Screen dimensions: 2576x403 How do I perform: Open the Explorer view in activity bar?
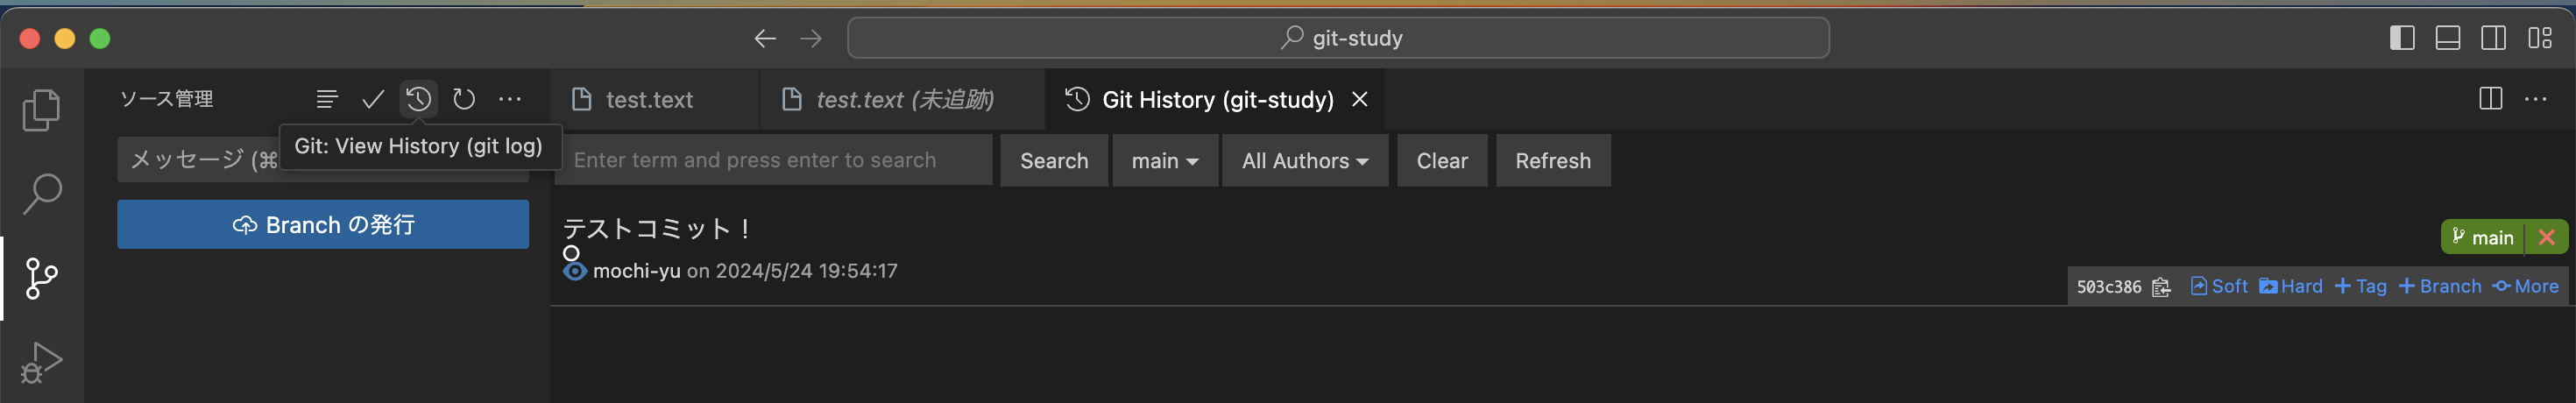41,110
